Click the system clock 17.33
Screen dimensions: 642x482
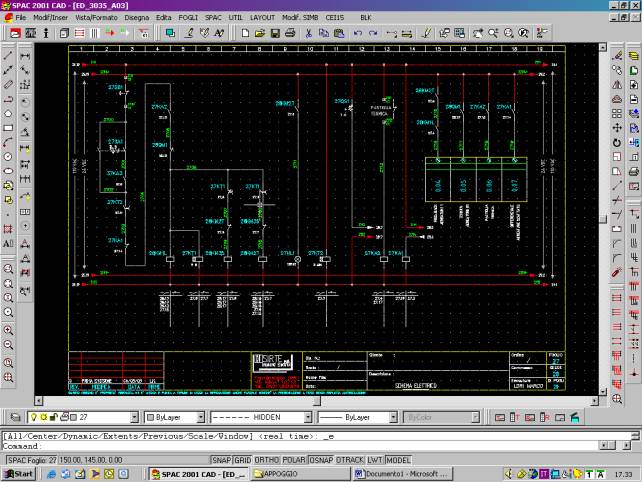[x=623, y=474]
